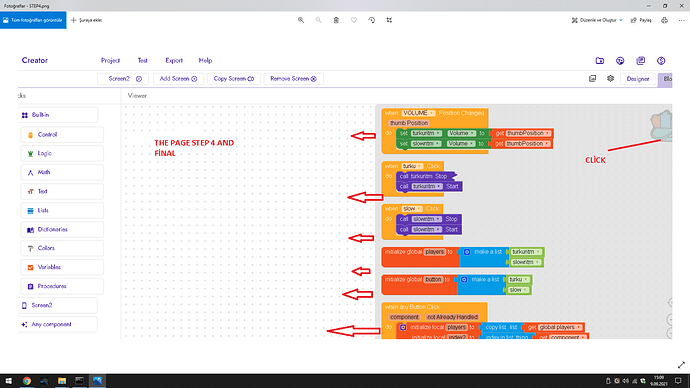The height and width of the screenshot is (388, 690).
Task: Click the delete trash icon in Photos
Action: [336, 20]
